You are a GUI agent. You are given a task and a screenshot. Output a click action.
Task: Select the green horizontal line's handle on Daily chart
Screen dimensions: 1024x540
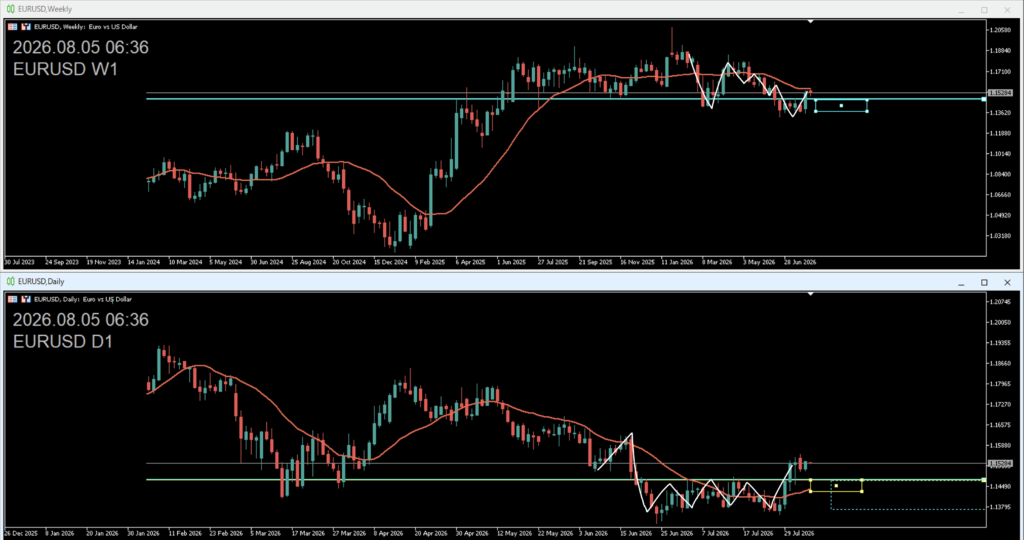(x=984, y=480)
